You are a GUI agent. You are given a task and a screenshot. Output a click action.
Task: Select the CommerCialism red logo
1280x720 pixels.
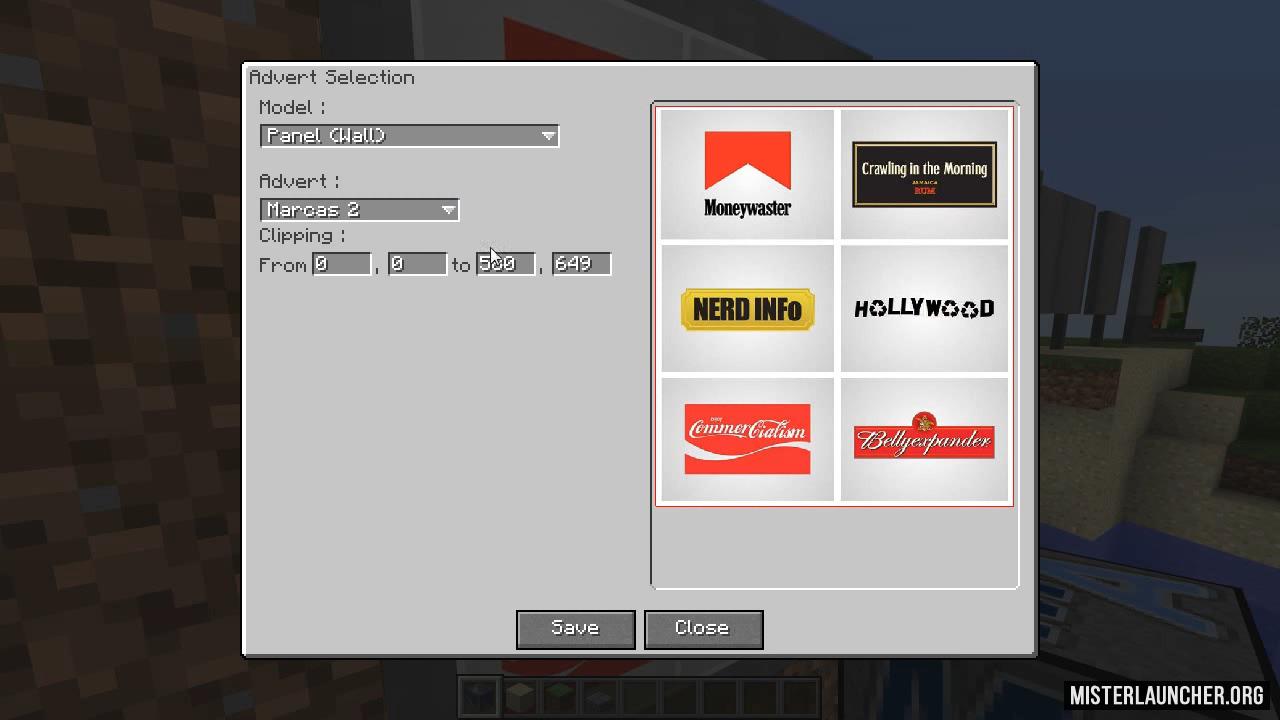click(x=747, y=439)
